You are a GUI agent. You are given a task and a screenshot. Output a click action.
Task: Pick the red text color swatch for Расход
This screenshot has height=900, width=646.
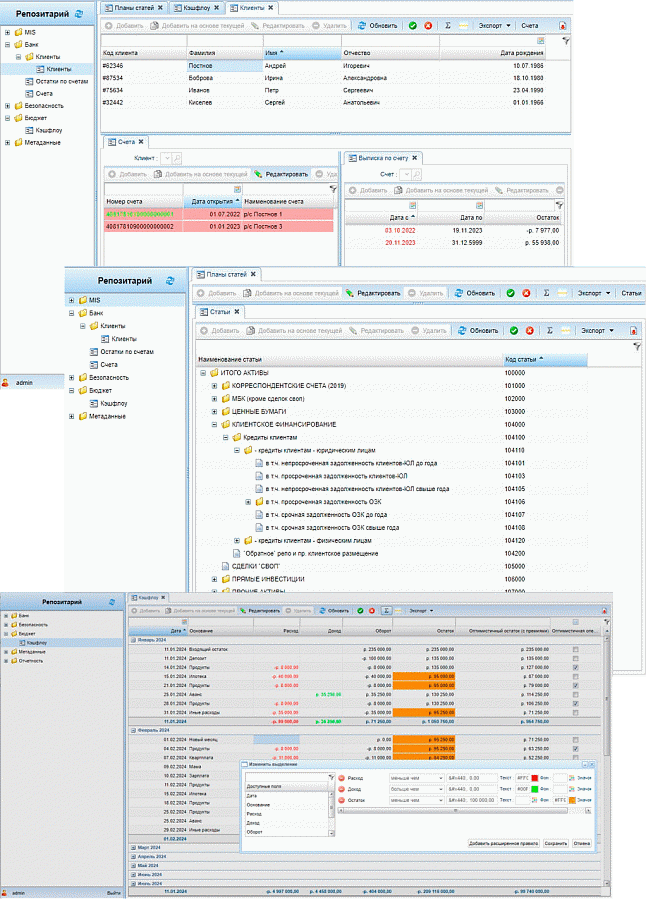[535, 778]
